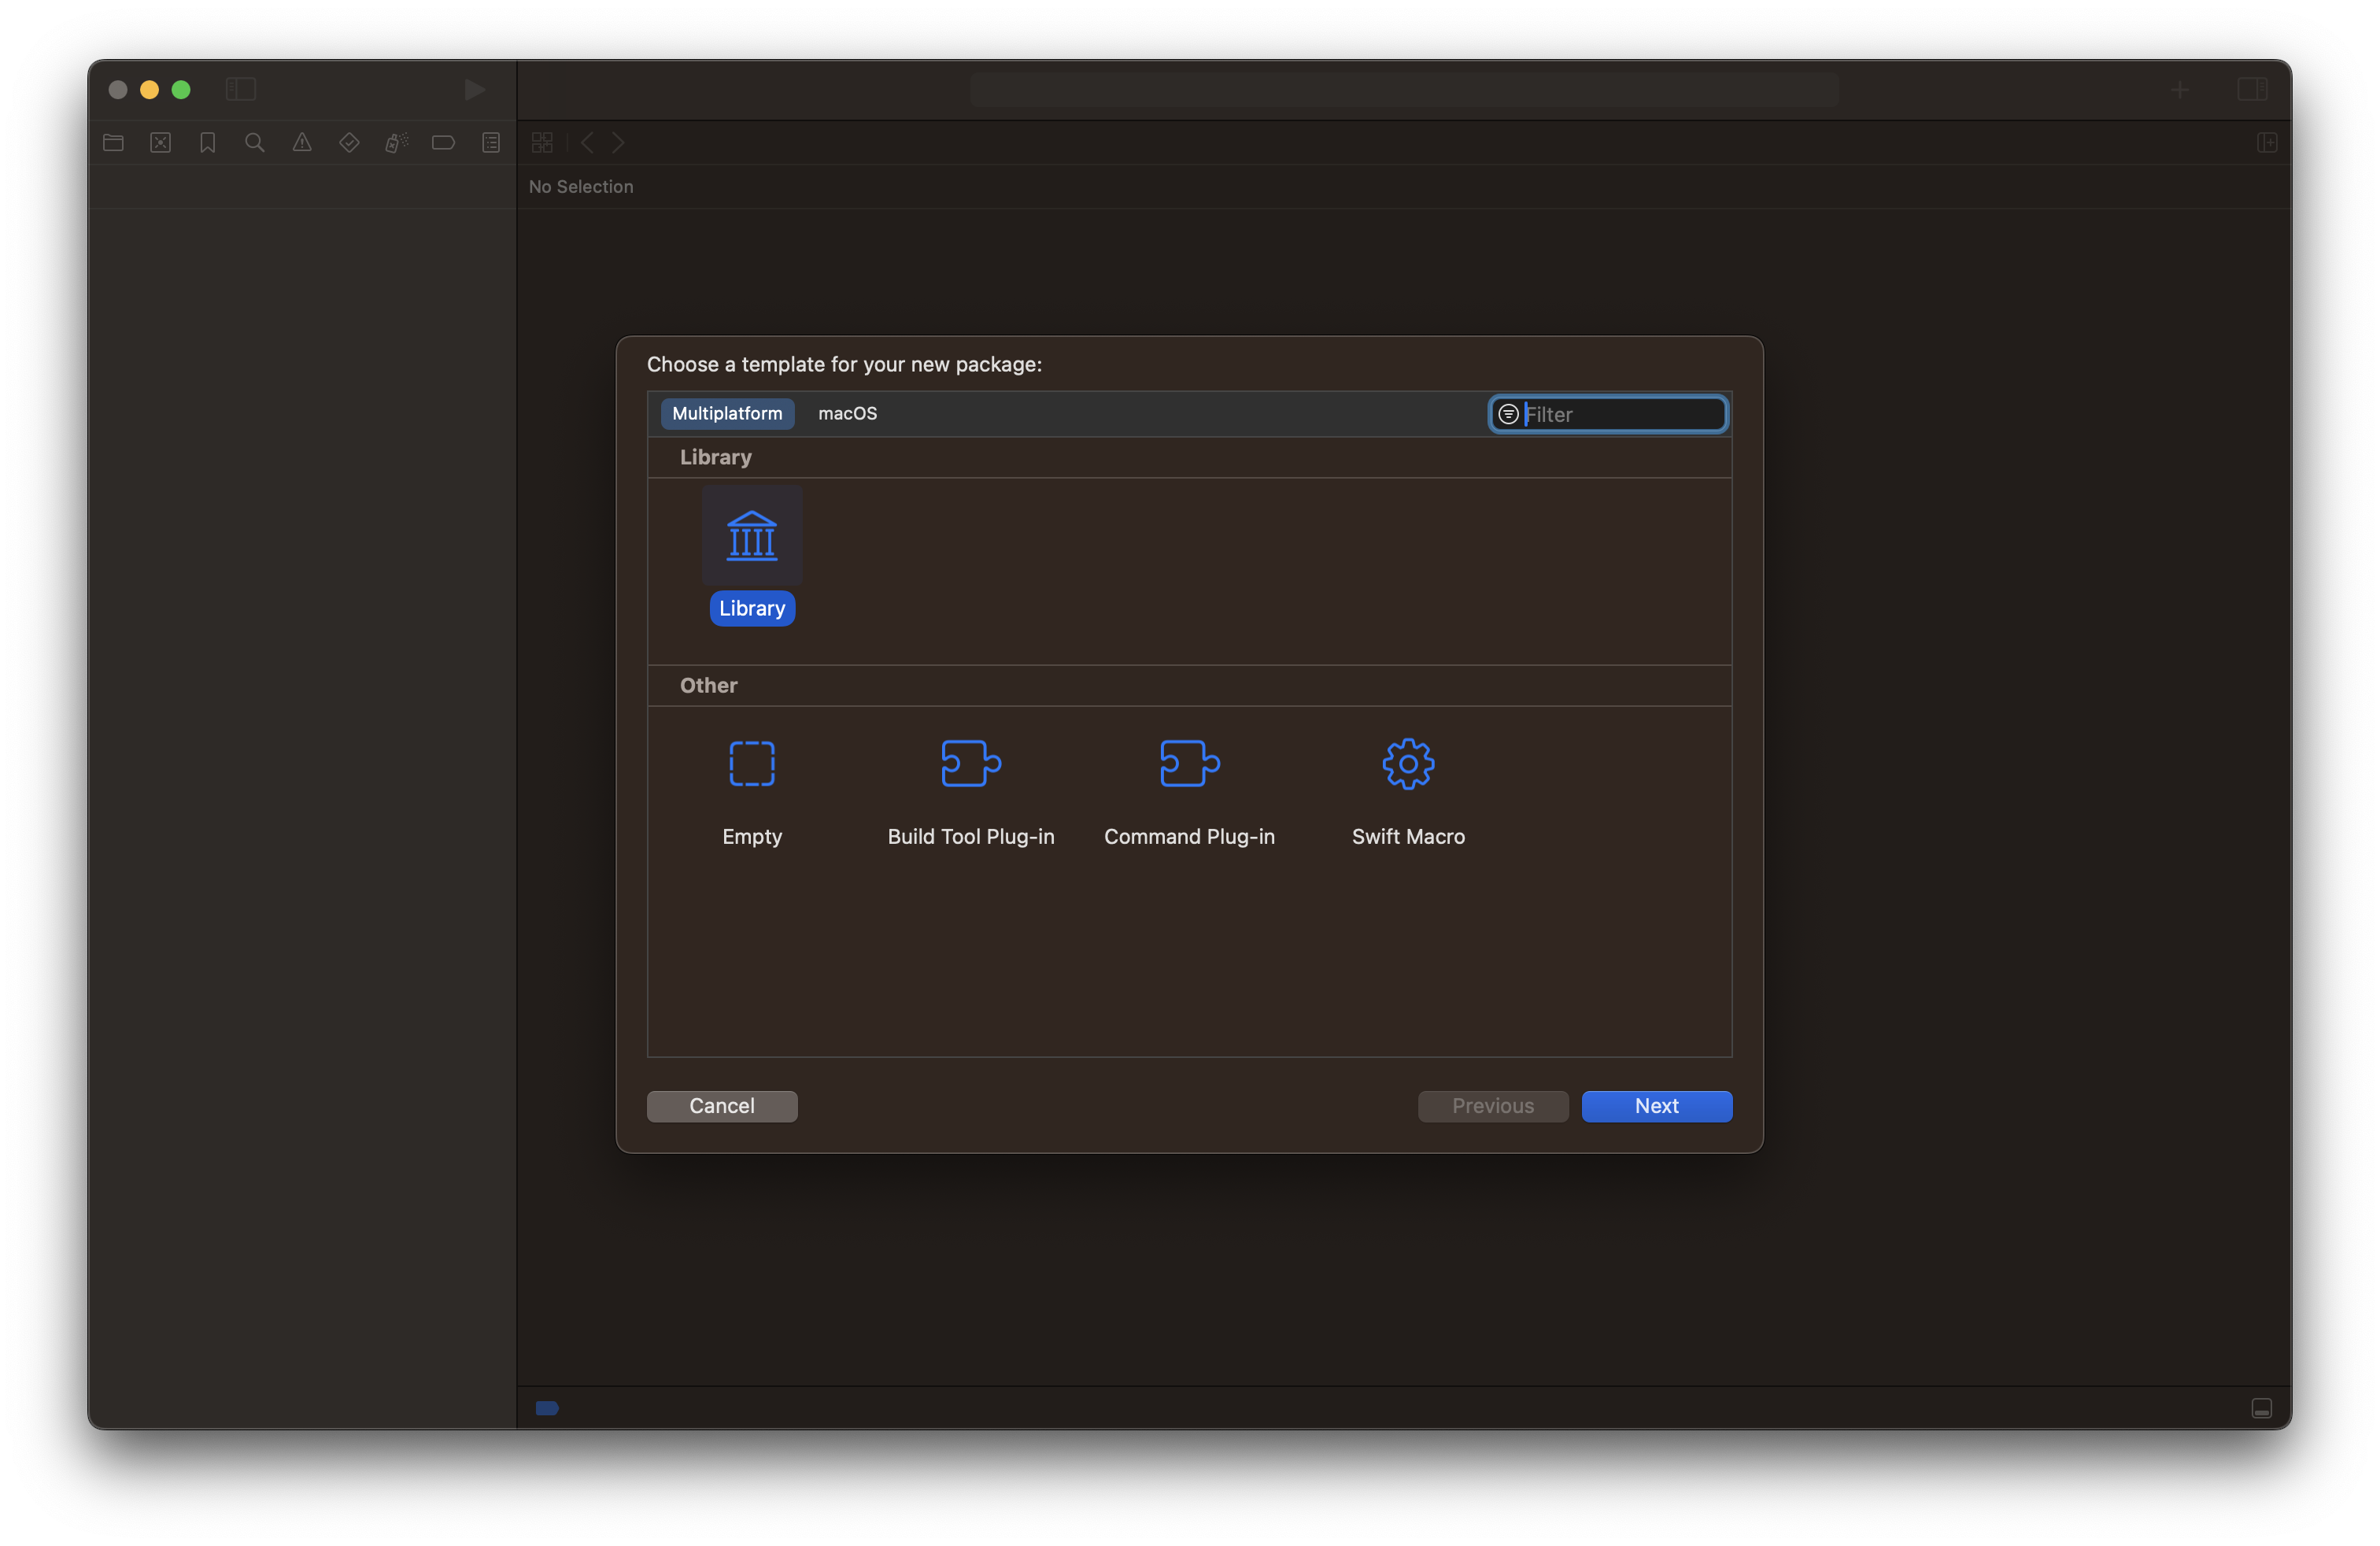Click the Next button

[1656, 1106]
